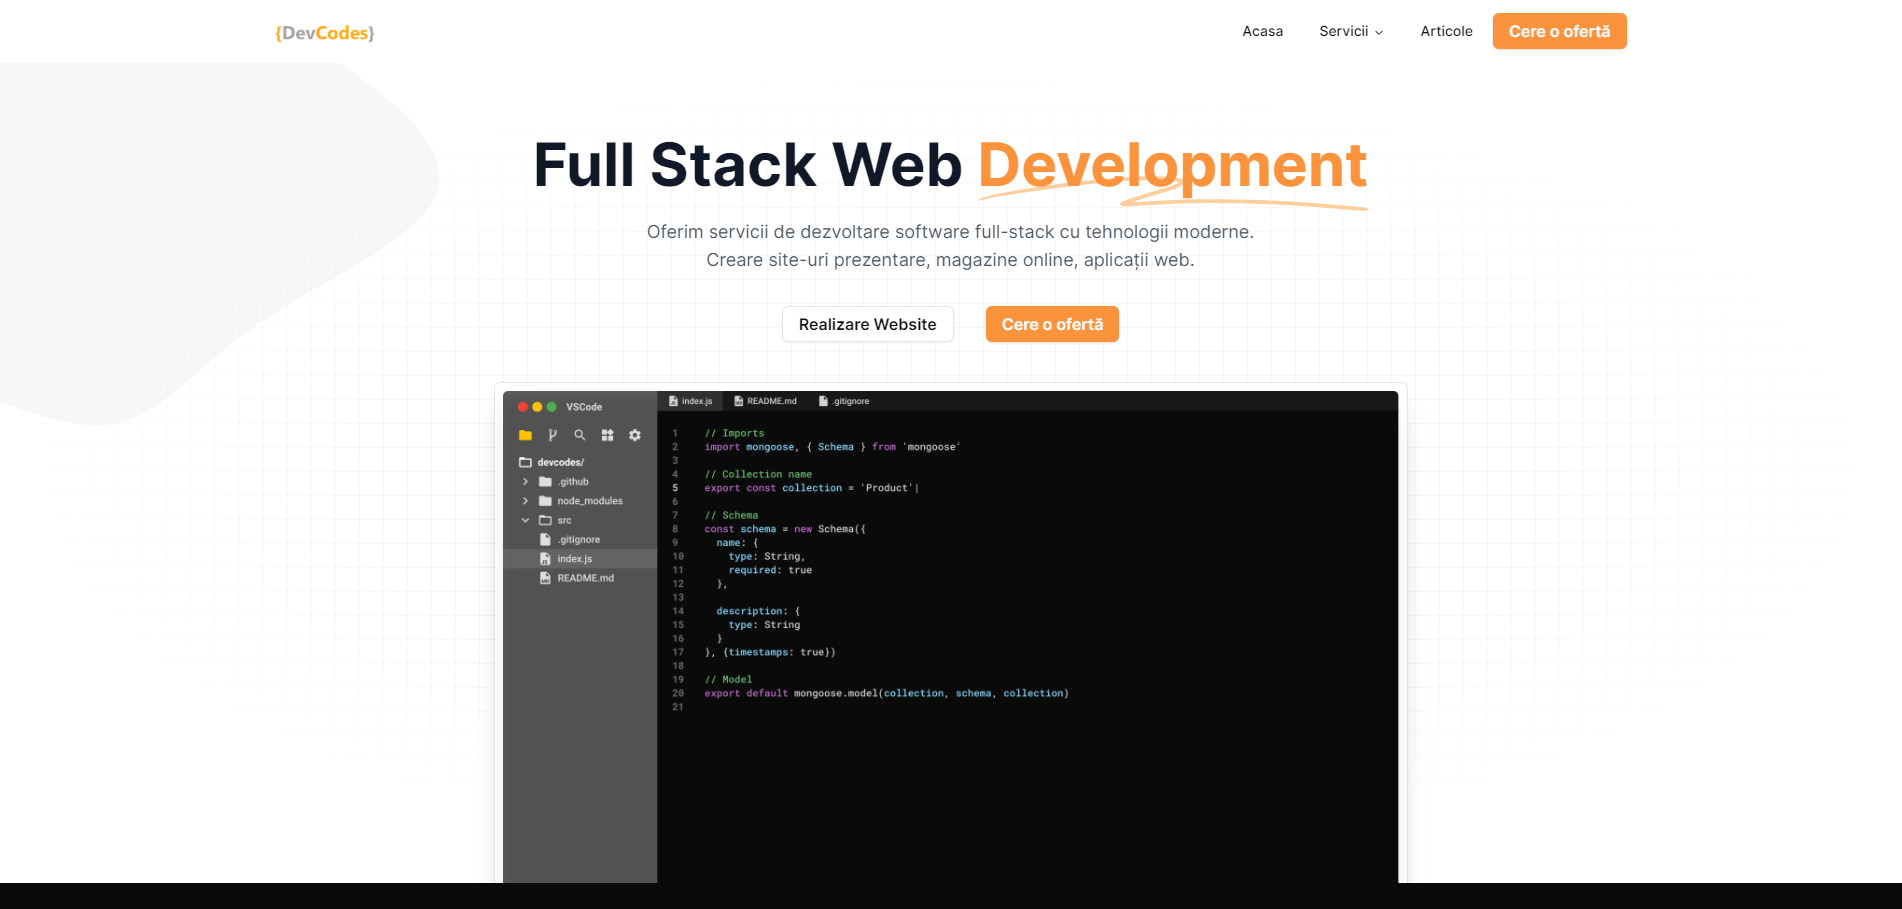Collapse the src folder chevron
The image size is (1902, 909).
[x=525, y=520]
